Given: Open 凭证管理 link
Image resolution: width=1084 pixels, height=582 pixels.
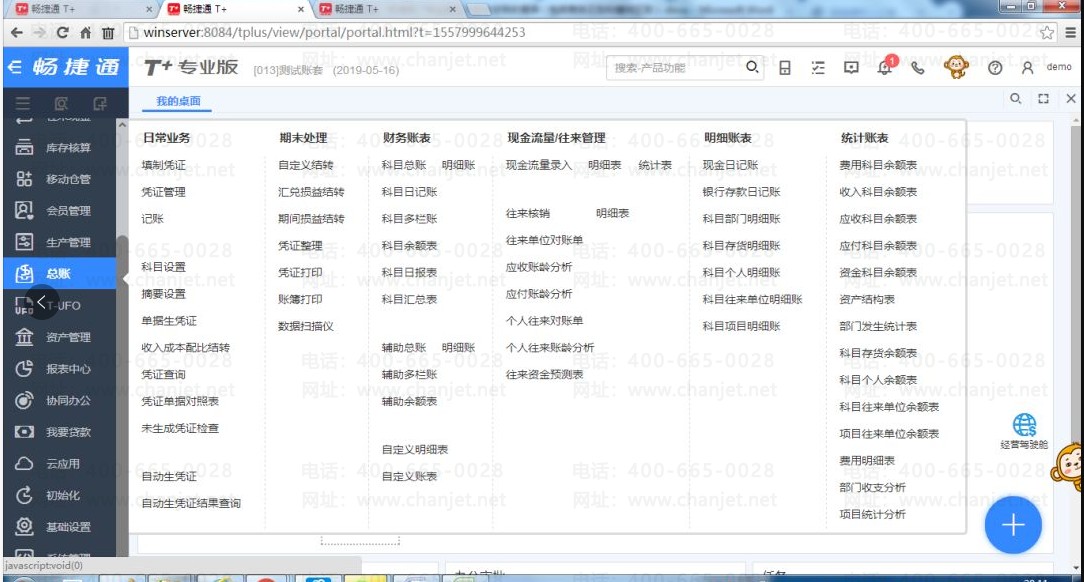Looking at the screenshot, I should coord(163,192).
